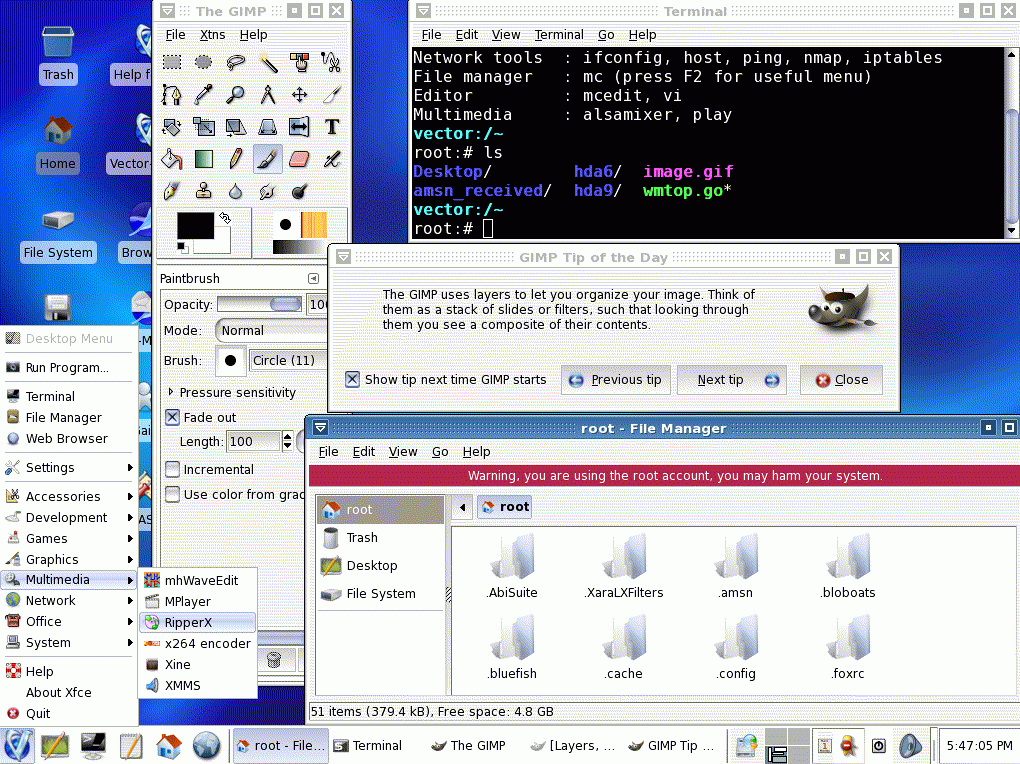The width and height of the screenshot is (1020, 764).
Task: Launch RipperX from the Multimedia submenu
Action: pos(188,622)
